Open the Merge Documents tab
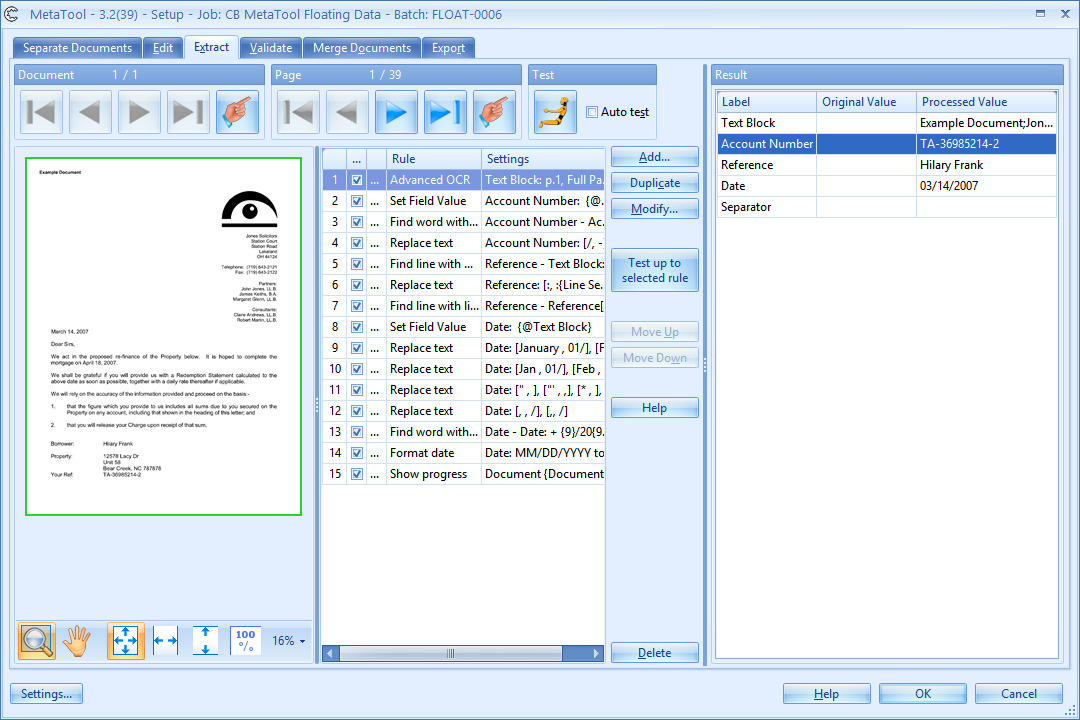Image resolution: width=1080 pixels, height=720 pixels. click(x=362, y=48)
